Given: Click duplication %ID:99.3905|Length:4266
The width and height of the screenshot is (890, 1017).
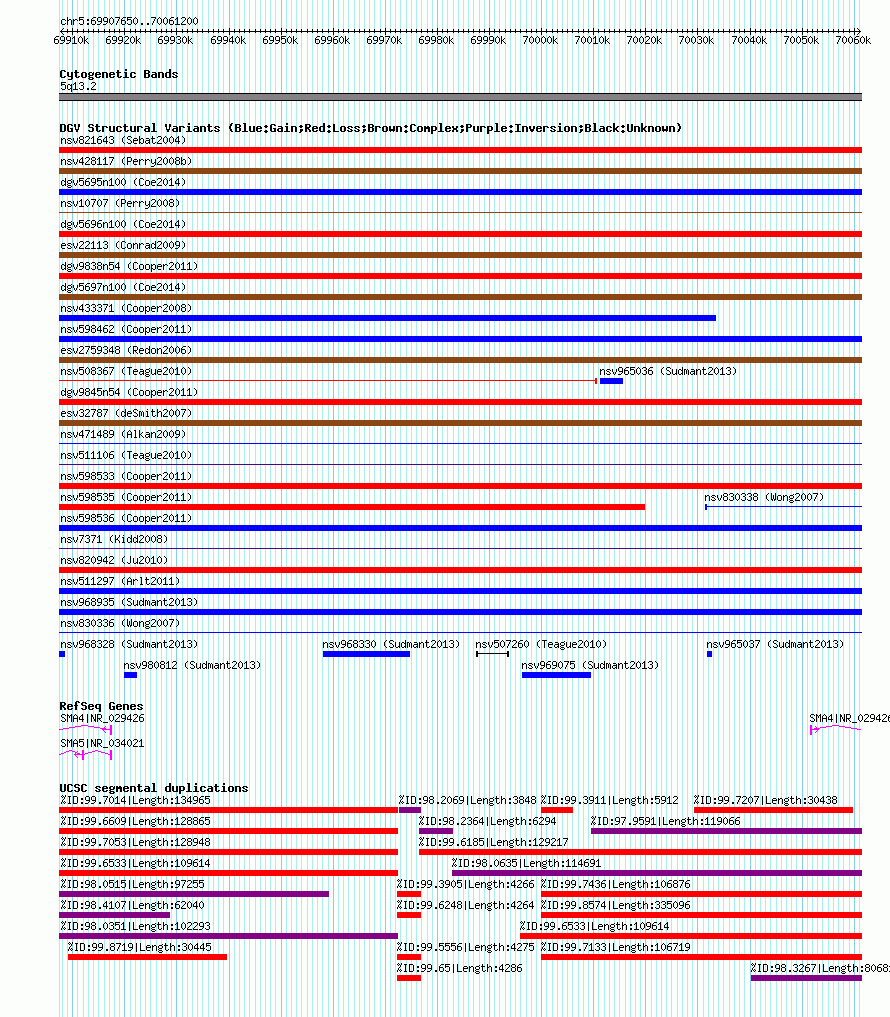Looking at the screenshot, I should [466, 884].
